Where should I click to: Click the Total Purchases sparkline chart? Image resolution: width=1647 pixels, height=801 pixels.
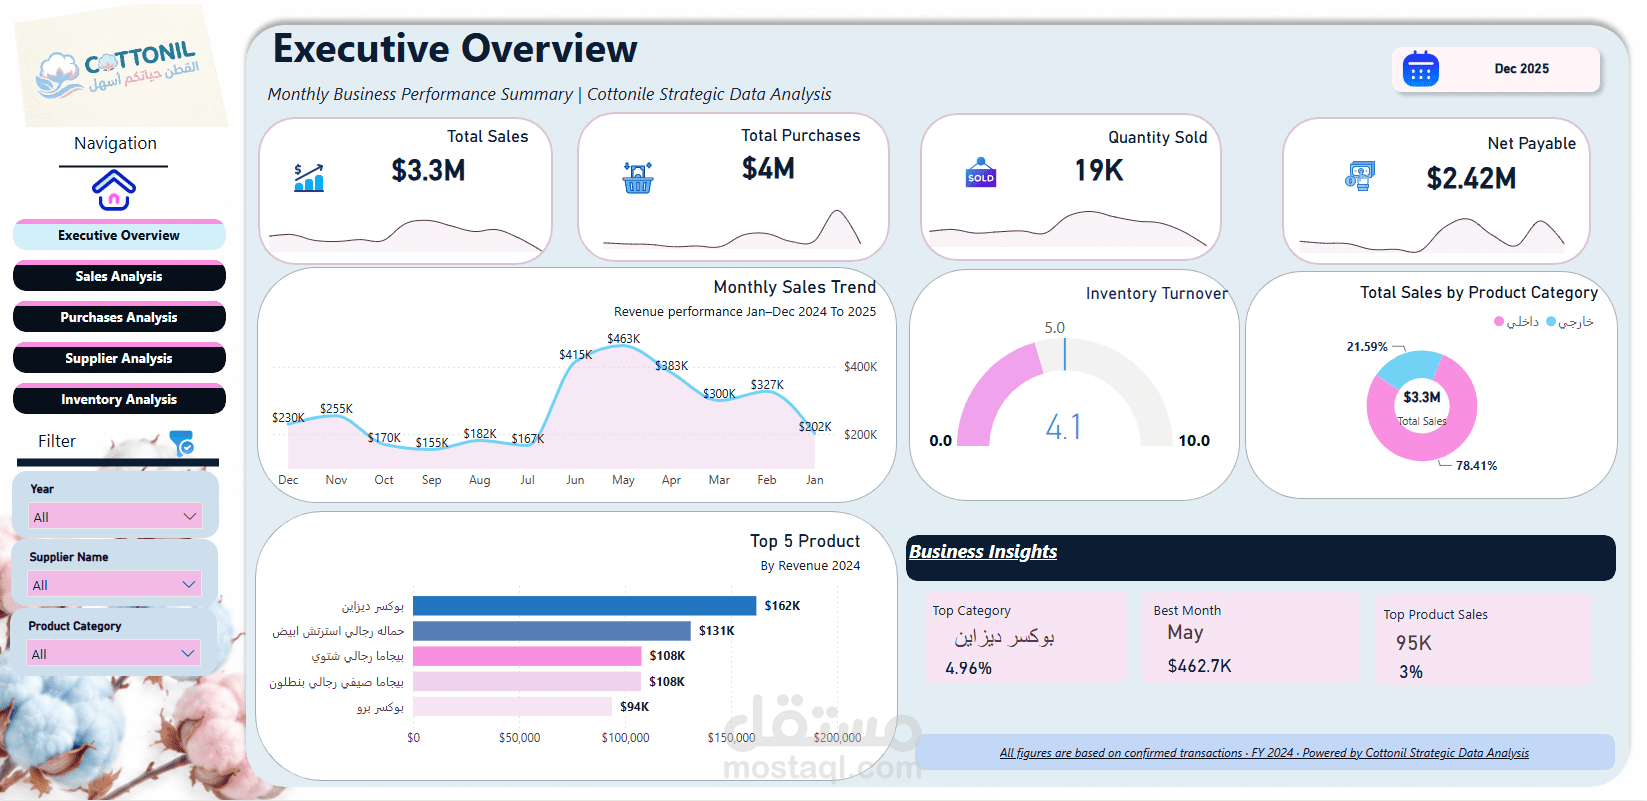point(732,229)
